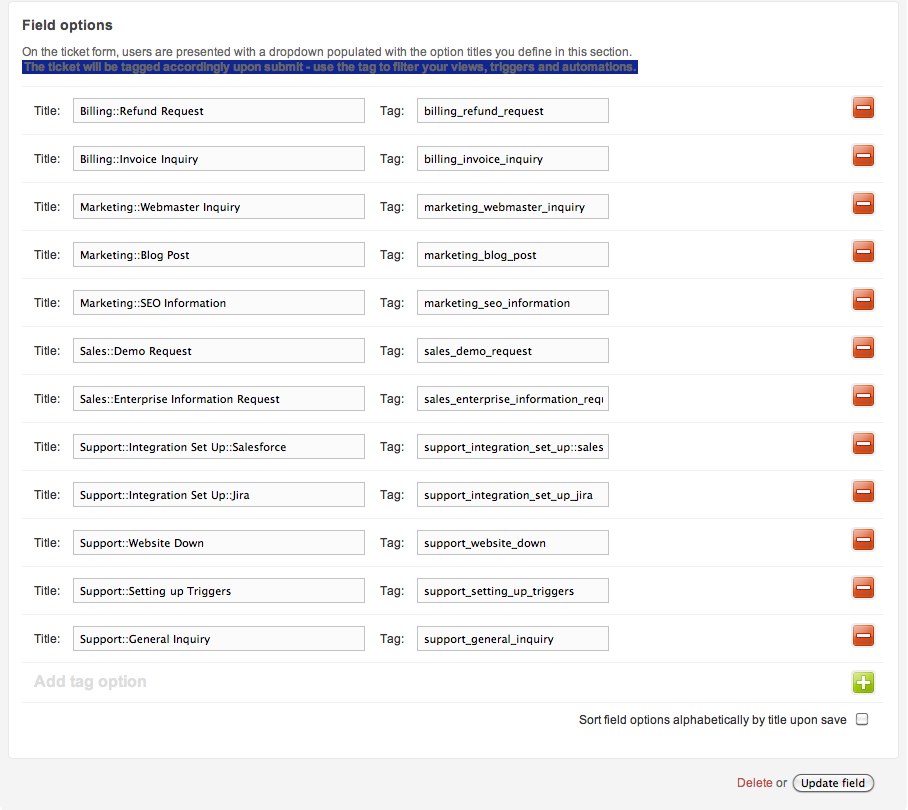The height and width of the screenshot is (810, 908).
Task: Remove the Support::Integration Set Up::Jira option
Action: [863, 492]
